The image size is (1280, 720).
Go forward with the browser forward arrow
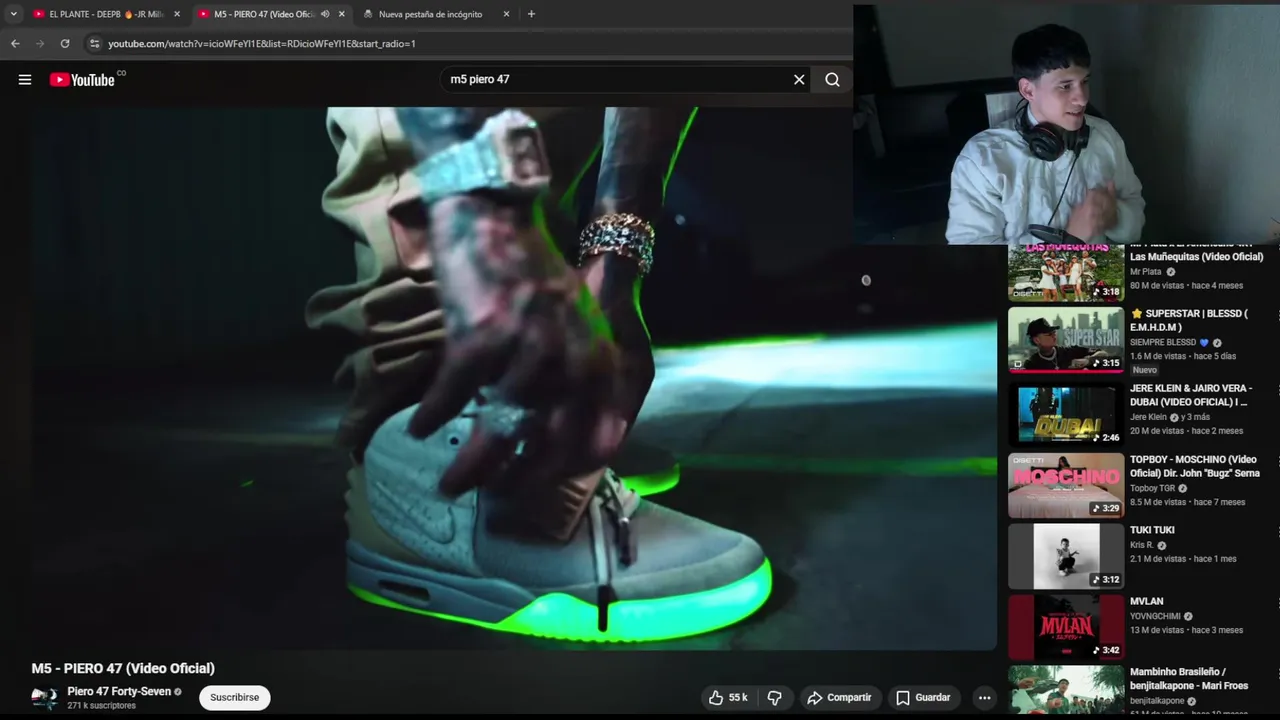[x=40, y=44]
